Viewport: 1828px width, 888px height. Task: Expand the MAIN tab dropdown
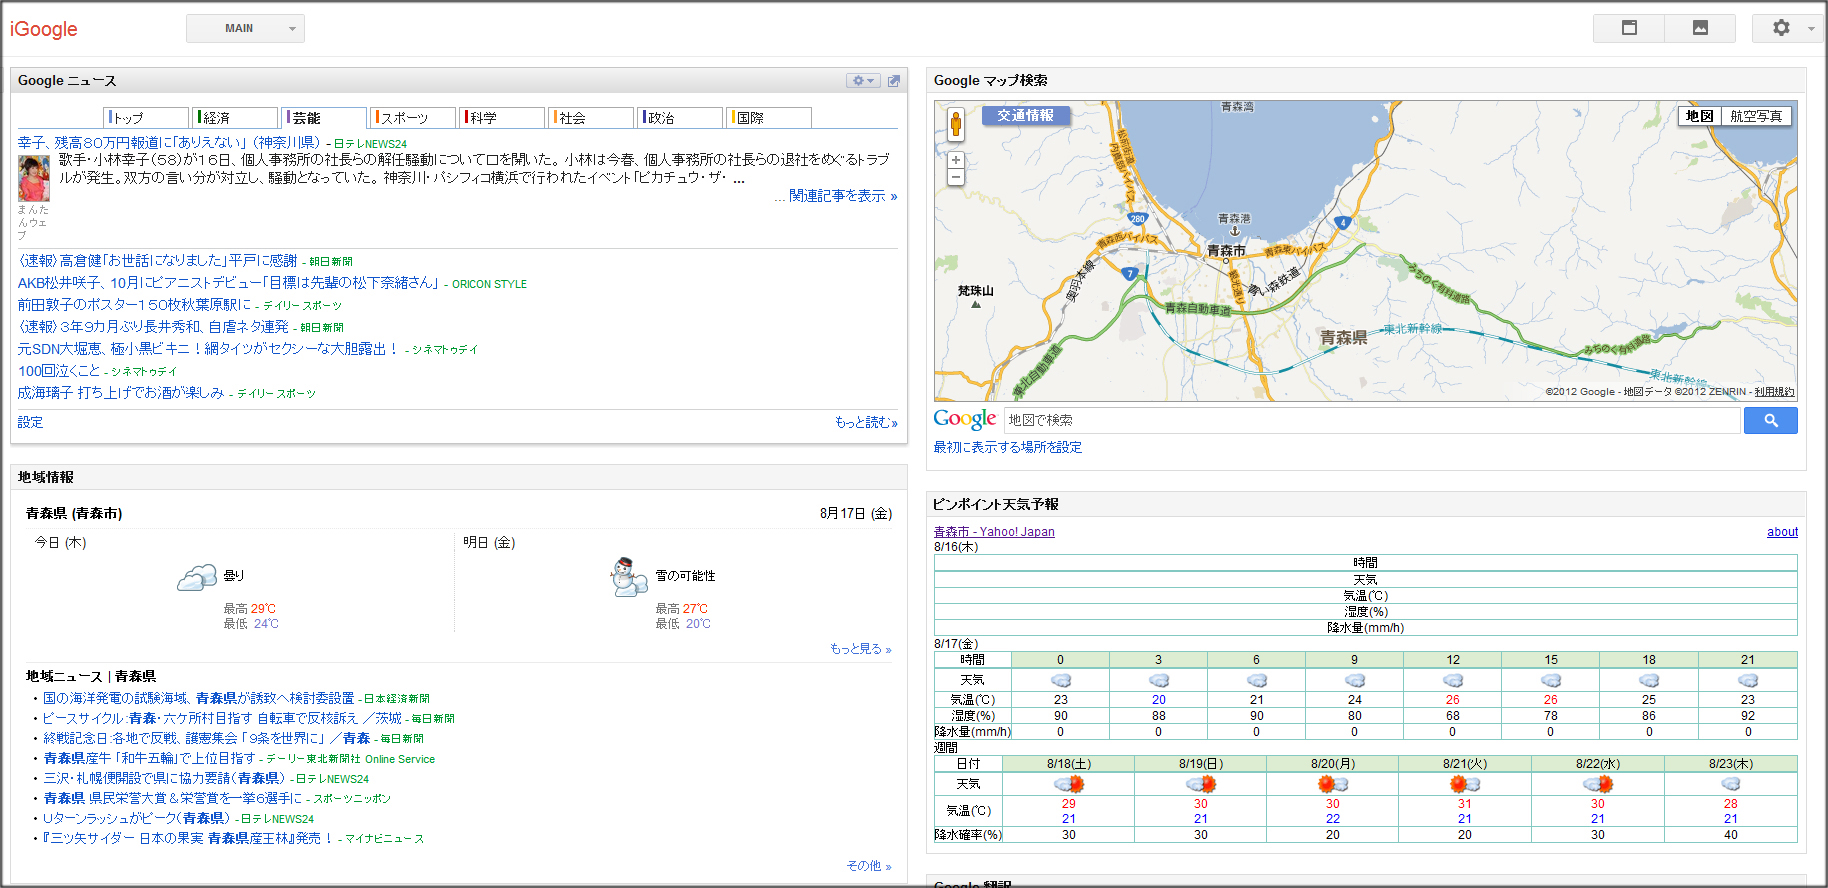[245, 28]
